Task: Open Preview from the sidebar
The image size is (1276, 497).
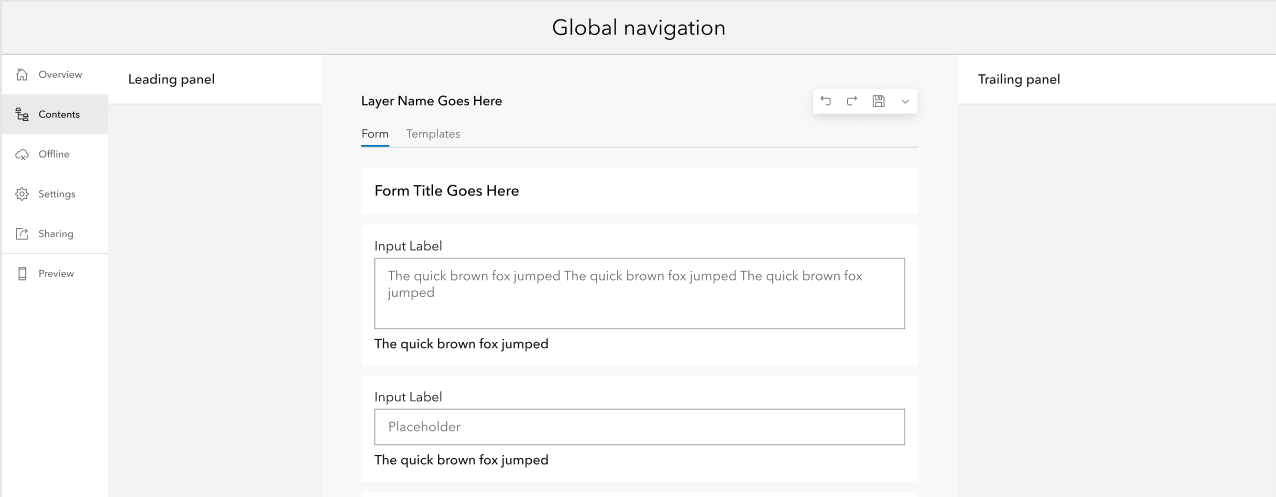Action: [x=55, y=274]
